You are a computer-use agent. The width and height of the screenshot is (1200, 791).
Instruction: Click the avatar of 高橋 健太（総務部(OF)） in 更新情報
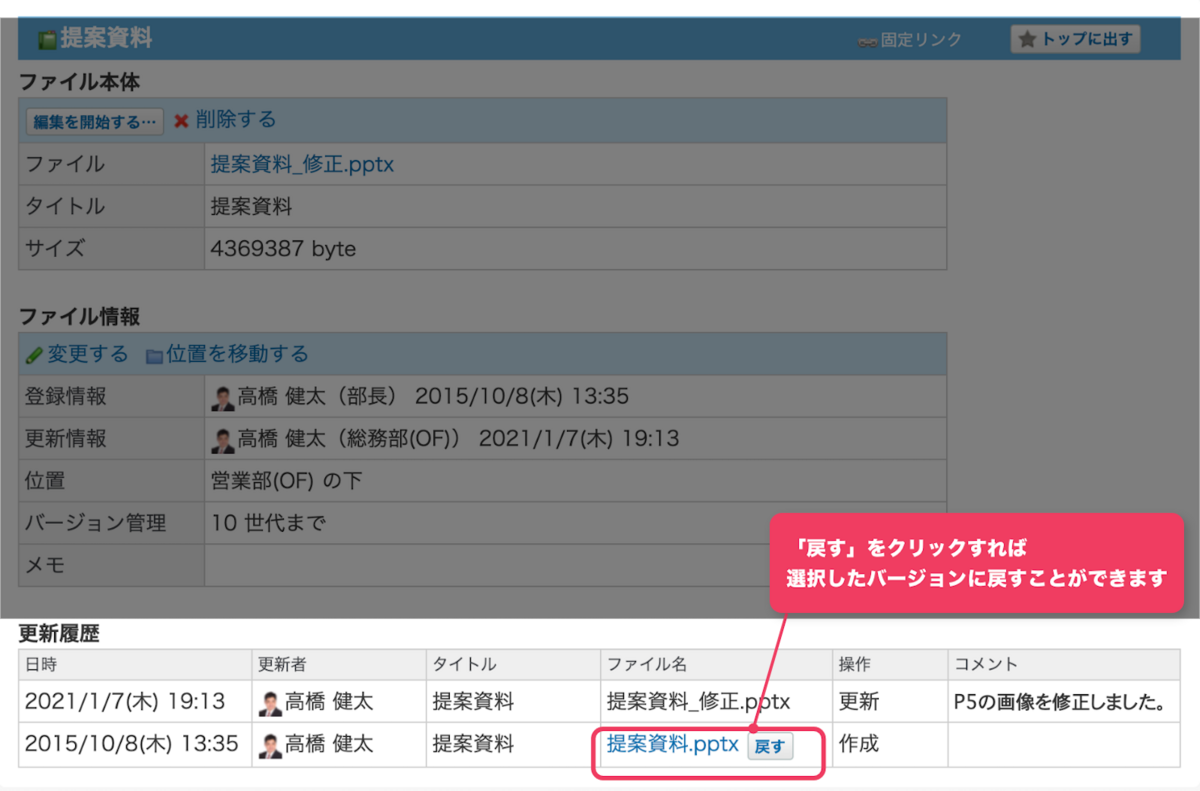point(223,440)
